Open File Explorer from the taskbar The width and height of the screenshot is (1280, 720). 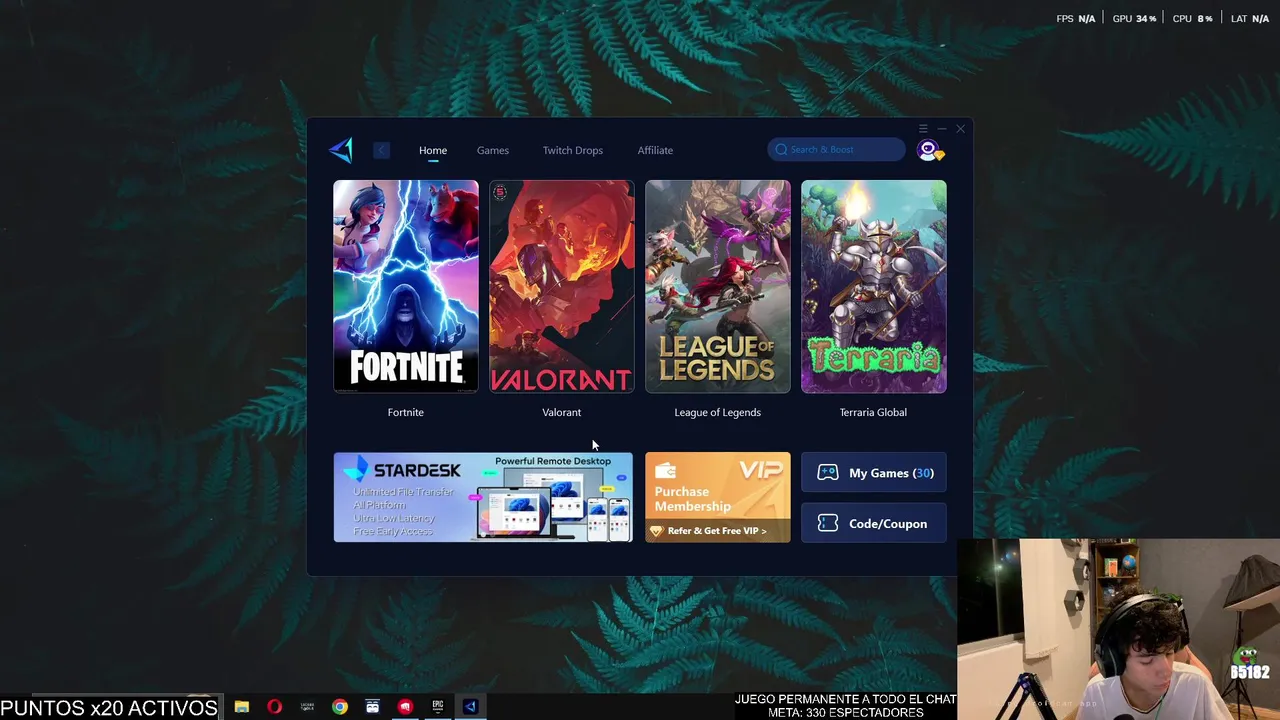coord(242,706)
